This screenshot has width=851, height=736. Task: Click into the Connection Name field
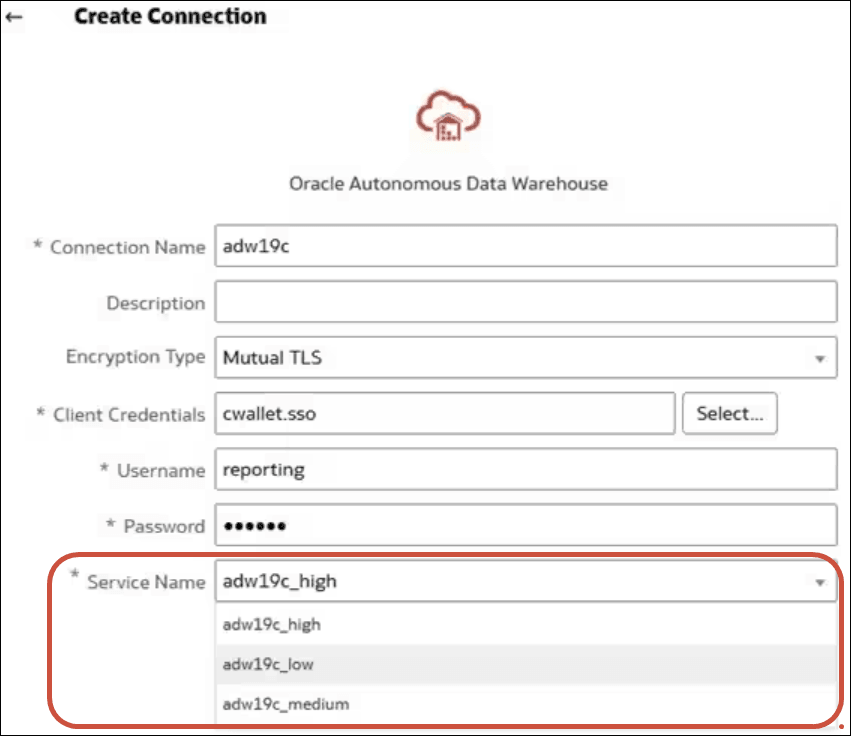[525, 247]
